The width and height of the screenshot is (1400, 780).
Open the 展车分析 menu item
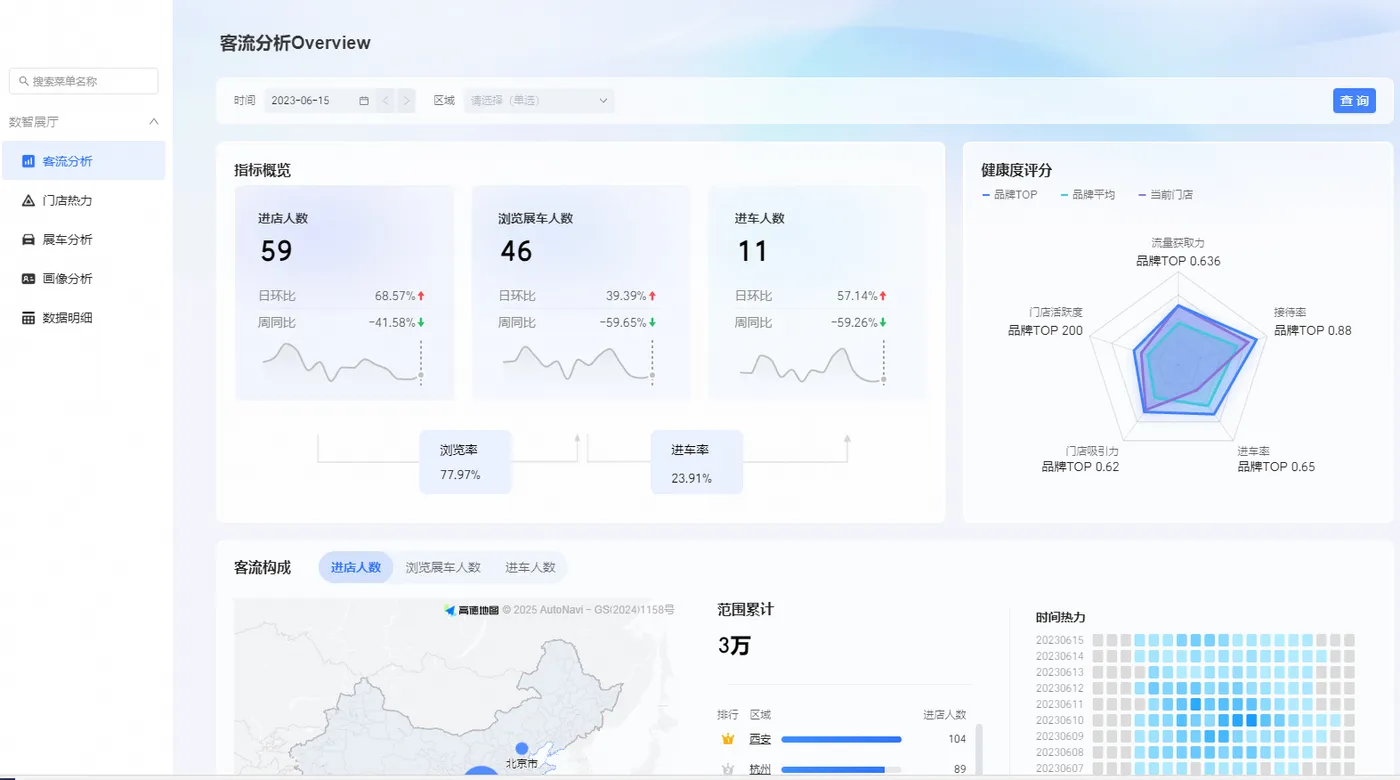pos(83,240)
